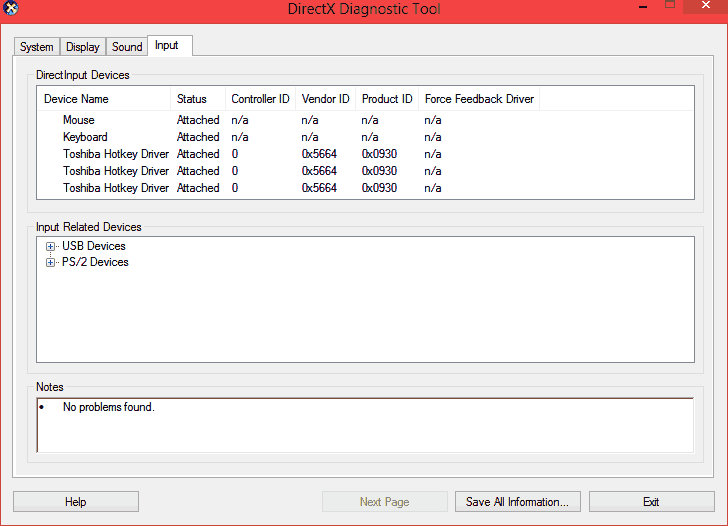The image size is (728, 526).
Task: Click the Product ID column header
Action: click(387, 99)
